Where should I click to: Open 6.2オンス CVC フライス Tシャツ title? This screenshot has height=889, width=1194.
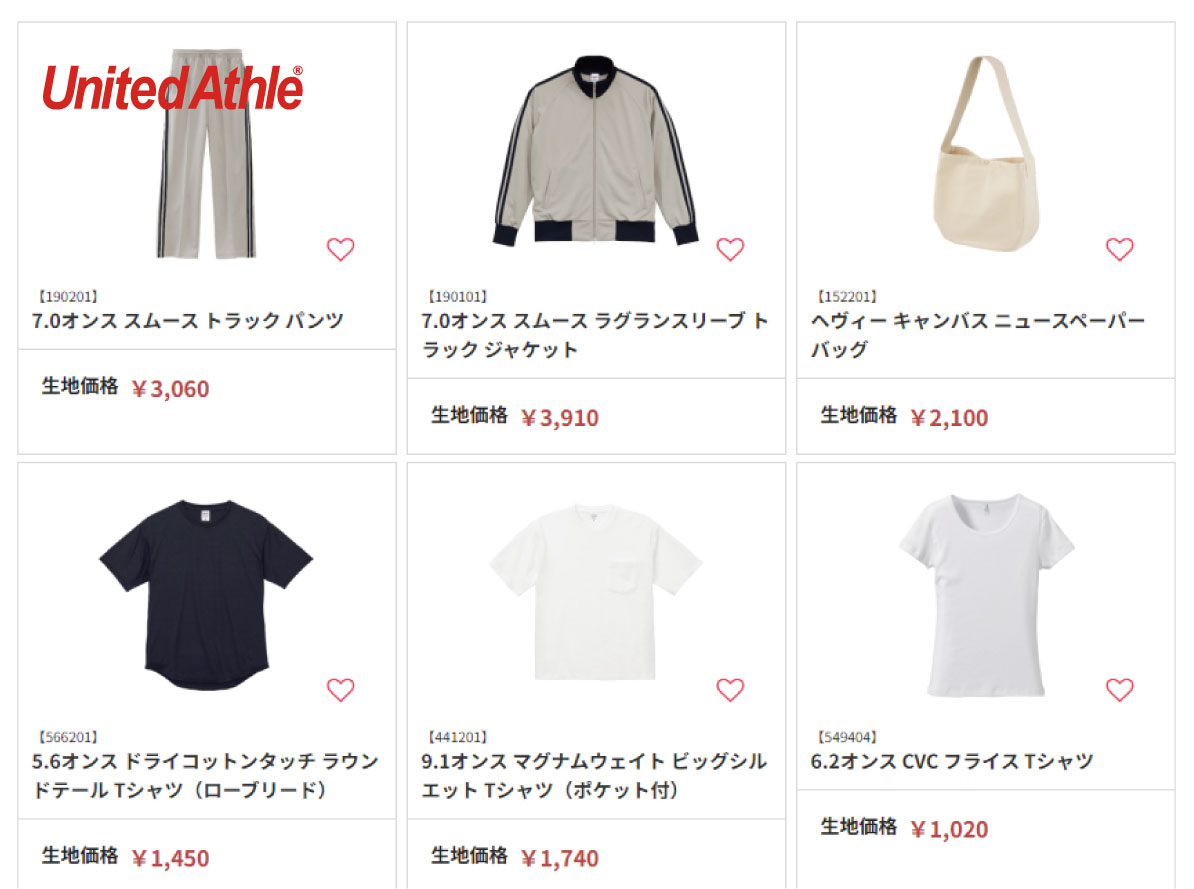point(952,761)
